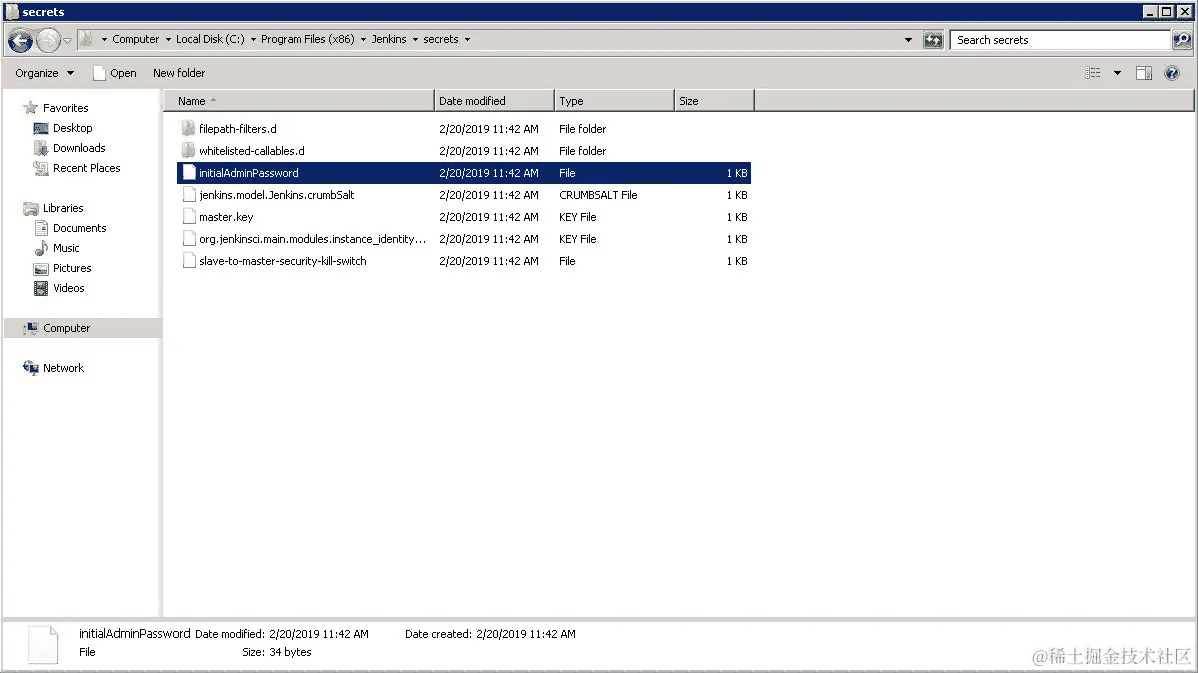Open Downloads in the navigation pane
This screenshot has width=1198, height=673.
[x=79, y=147]
